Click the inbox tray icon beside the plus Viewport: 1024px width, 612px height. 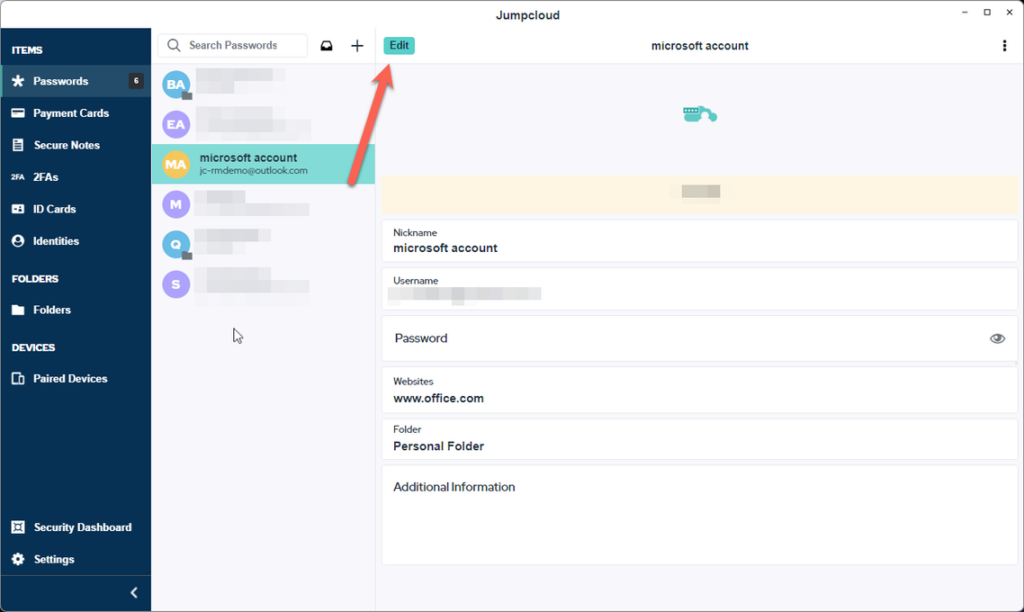click(x=327, y=45)
